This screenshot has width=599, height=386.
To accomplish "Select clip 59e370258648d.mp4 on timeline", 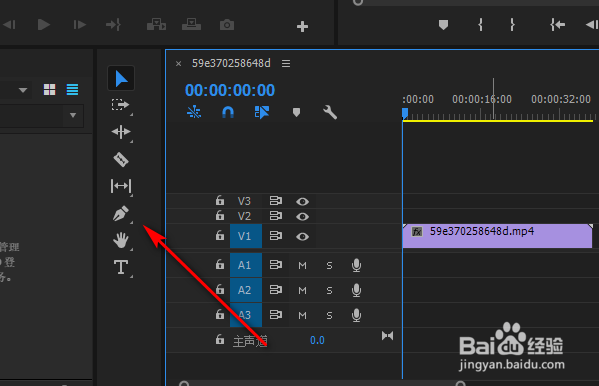I will click(x=497, y=236).
